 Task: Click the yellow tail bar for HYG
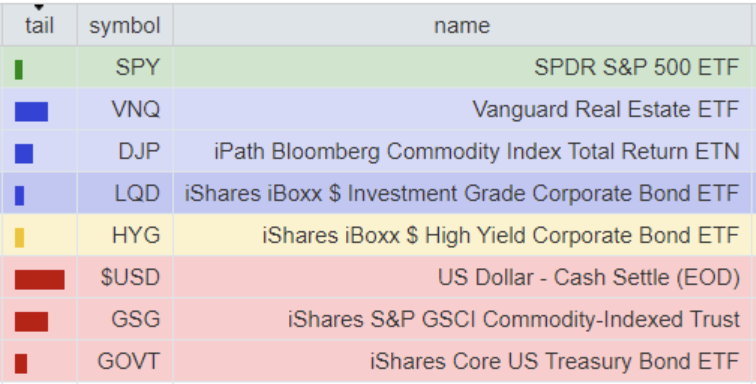pos(19,237)
